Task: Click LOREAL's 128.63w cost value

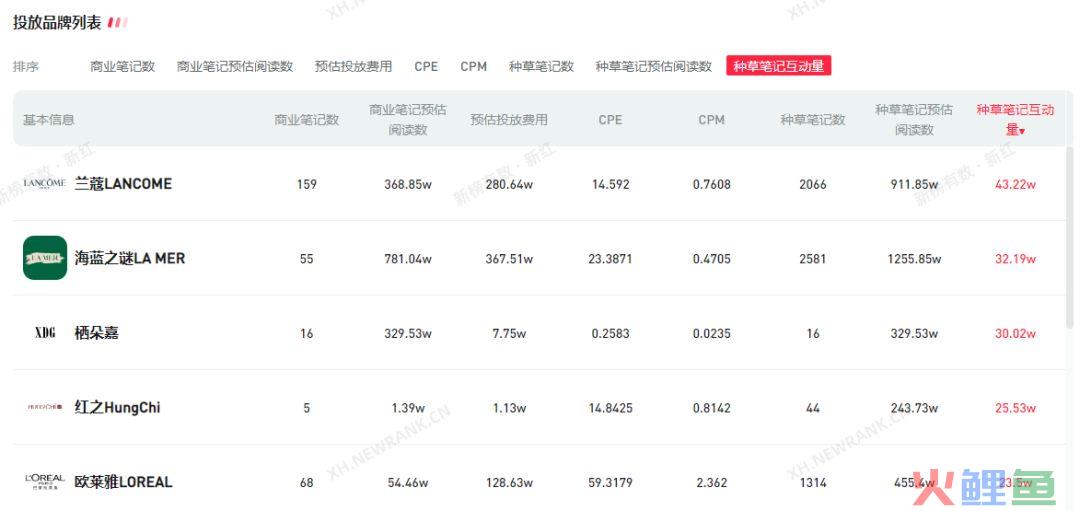Action: point(509,482)
